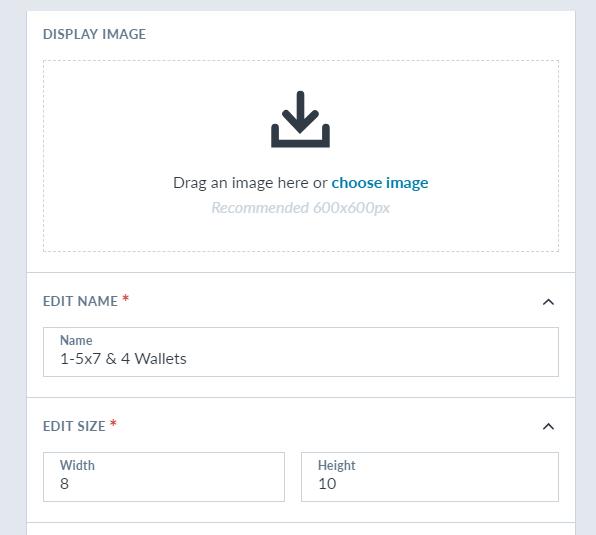Click the Height field label
Screen dimensions: 596x535
pos(336,465)
